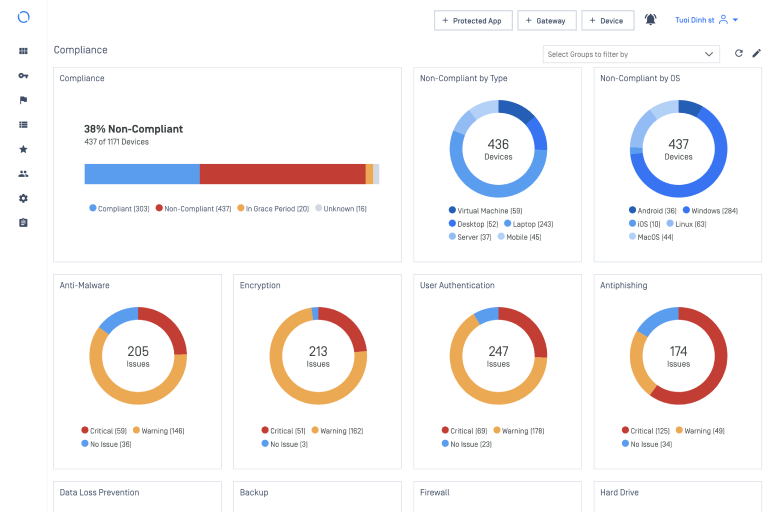768x512 pixels.
Task: Open the dashboard grid icon
Action: tap(23, 51)
